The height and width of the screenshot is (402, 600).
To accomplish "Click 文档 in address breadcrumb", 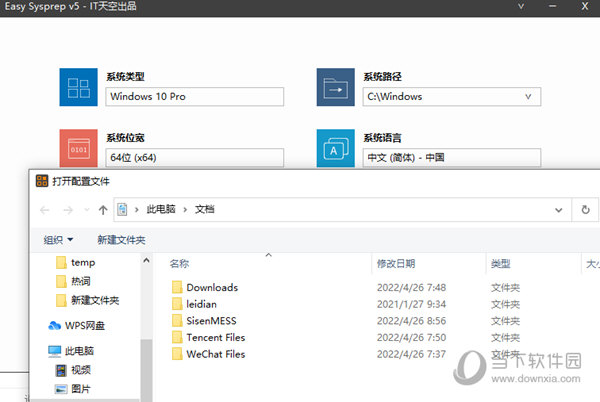I will point(204,209).
